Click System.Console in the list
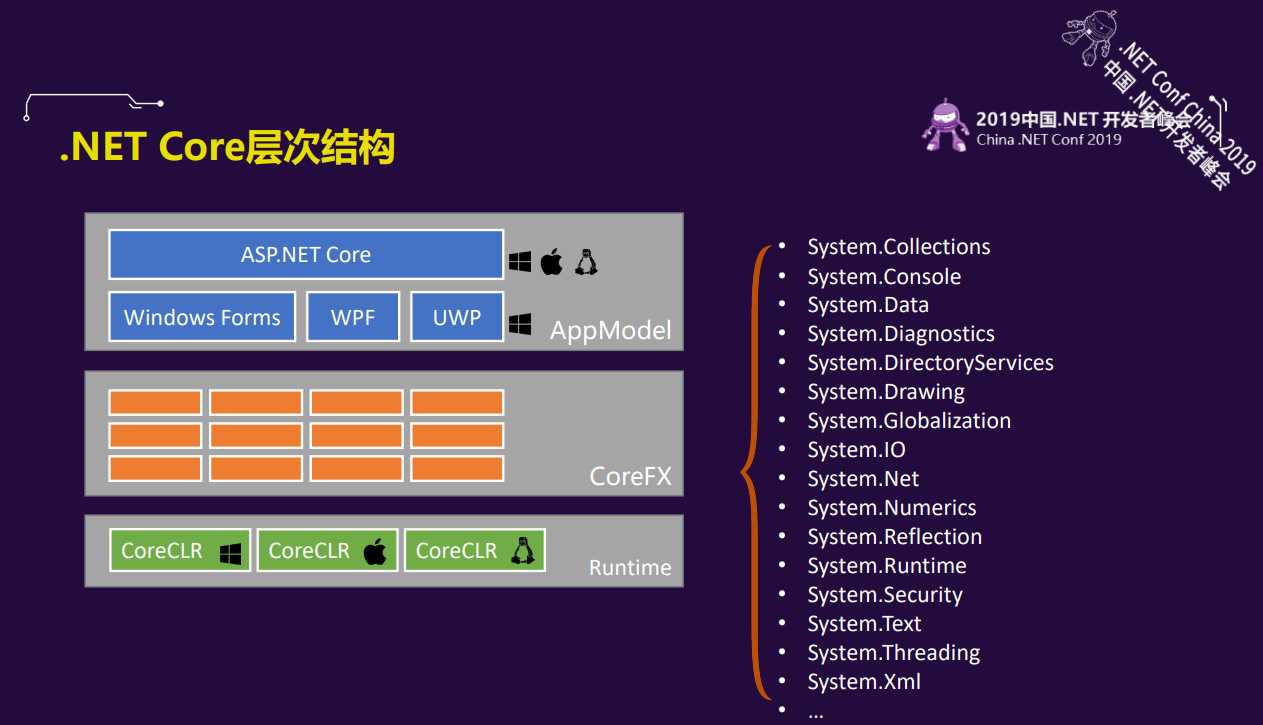 point(884,276)
